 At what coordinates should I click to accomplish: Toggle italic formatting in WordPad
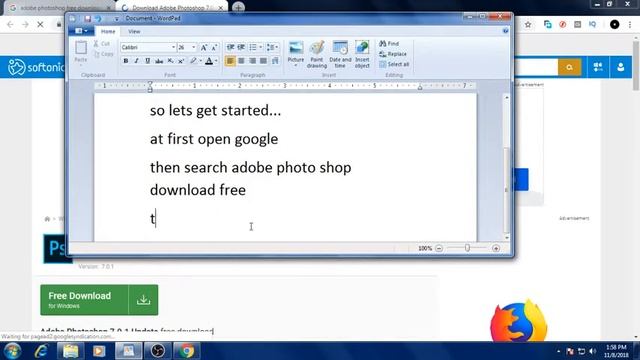pyautogui.click(x=136, y=61)
